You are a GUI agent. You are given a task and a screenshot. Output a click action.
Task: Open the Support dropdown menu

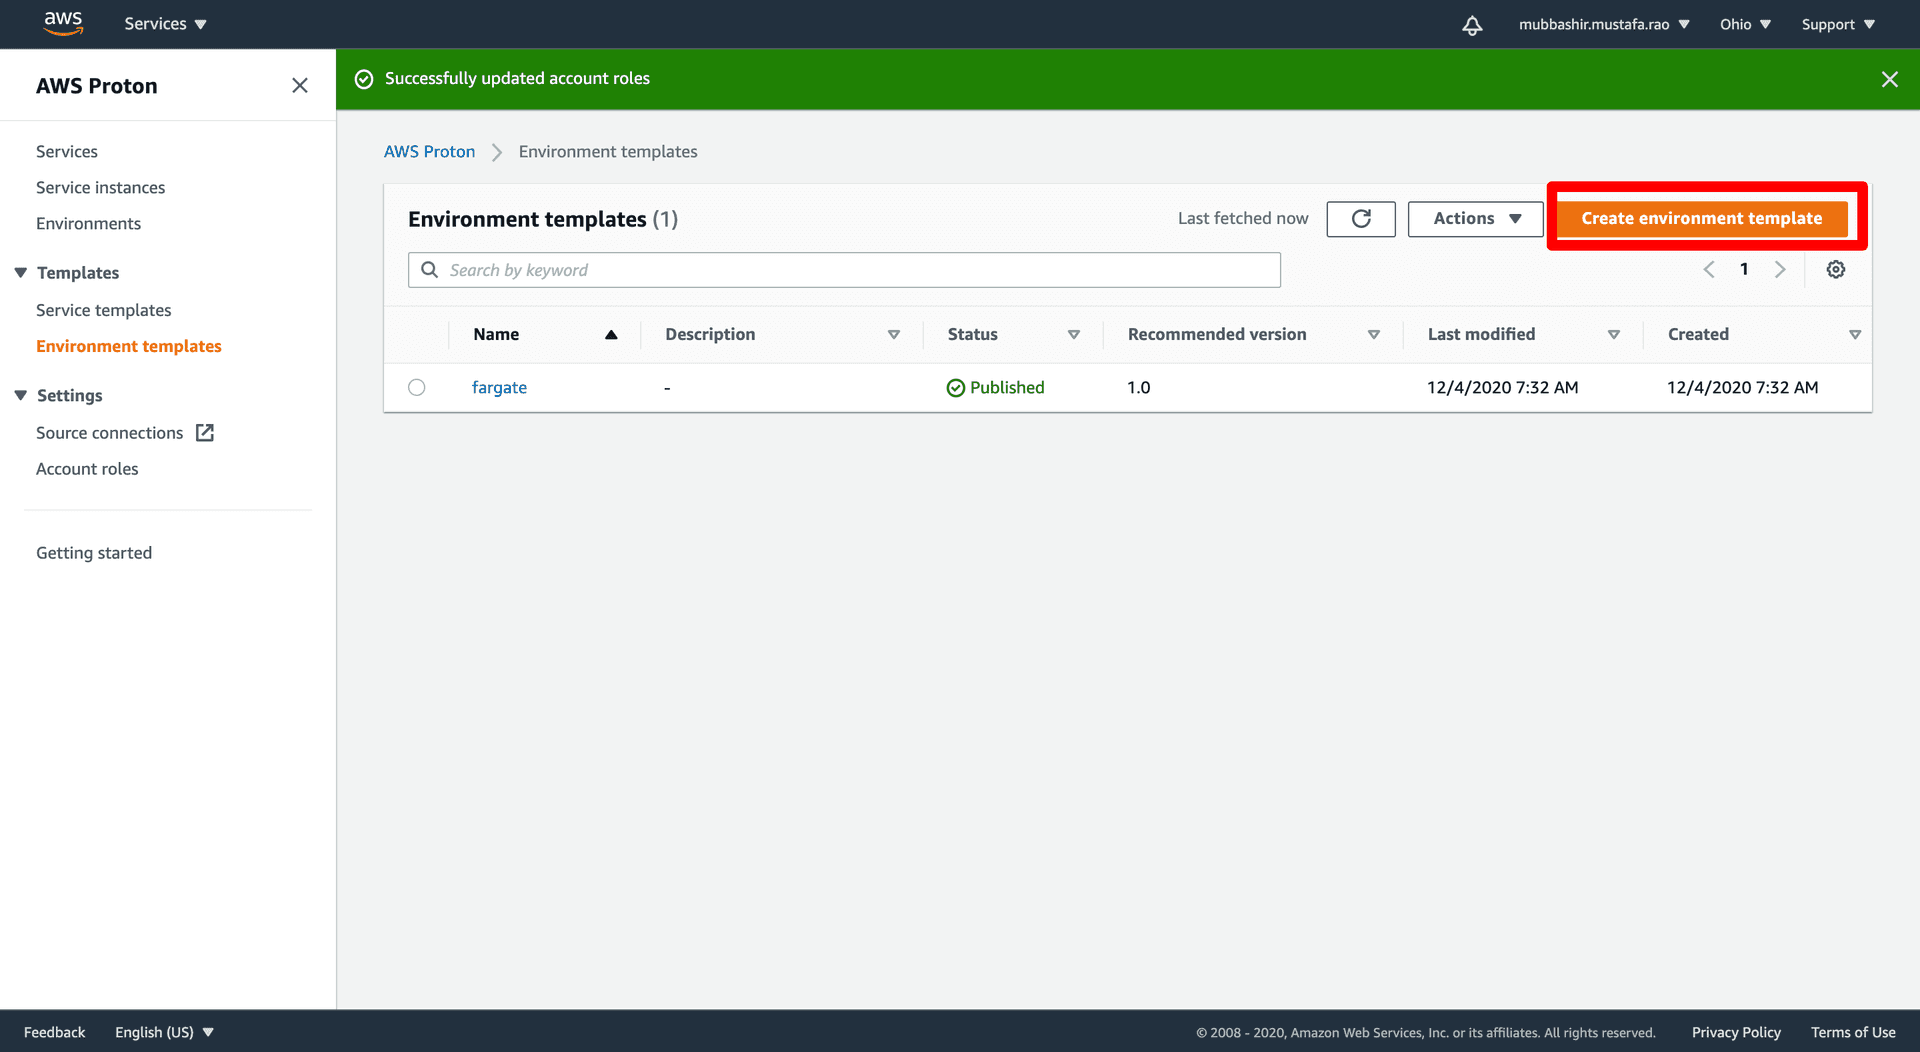click(x=1838, y=24)
